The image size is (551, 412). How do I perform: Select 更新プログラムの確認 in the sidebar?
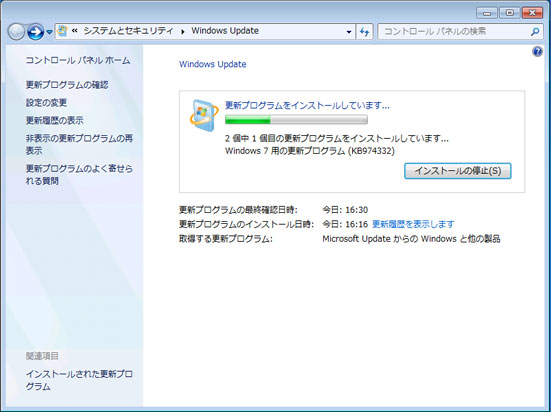67,85
